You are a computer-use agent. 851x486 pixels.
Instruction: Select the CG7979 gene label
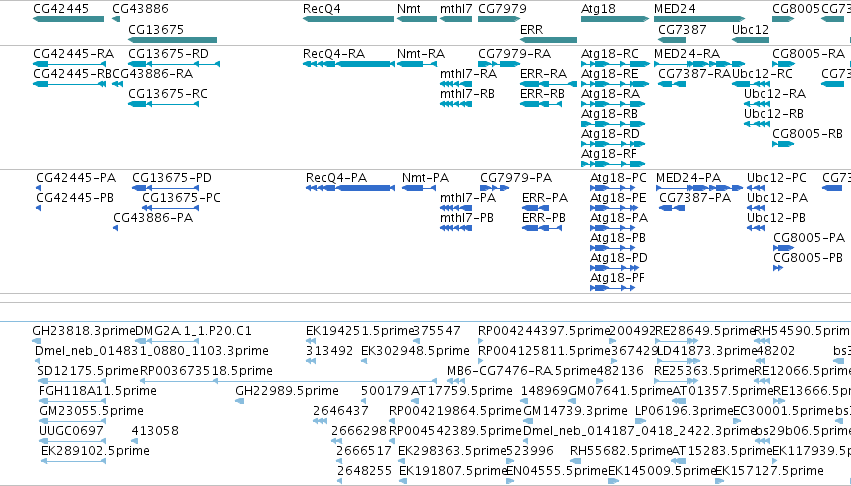click(x=502, y=9)
